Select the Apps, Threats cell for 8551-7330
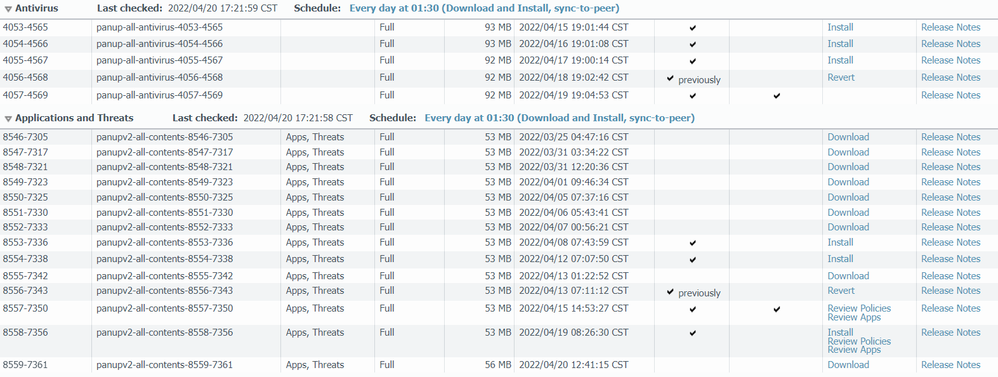The height and width of the screenshot is (377, 998). [x=314, y=213]
